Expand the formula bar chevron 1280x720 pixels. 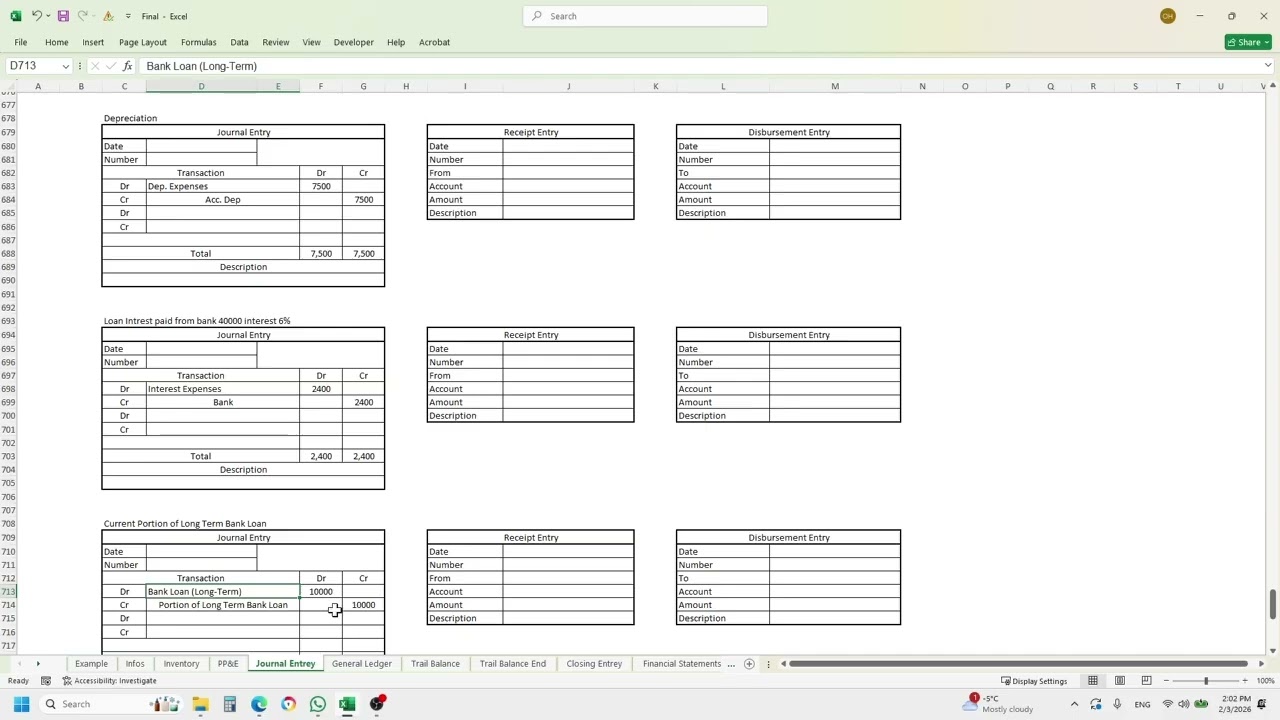click(x=1267, y=66)
